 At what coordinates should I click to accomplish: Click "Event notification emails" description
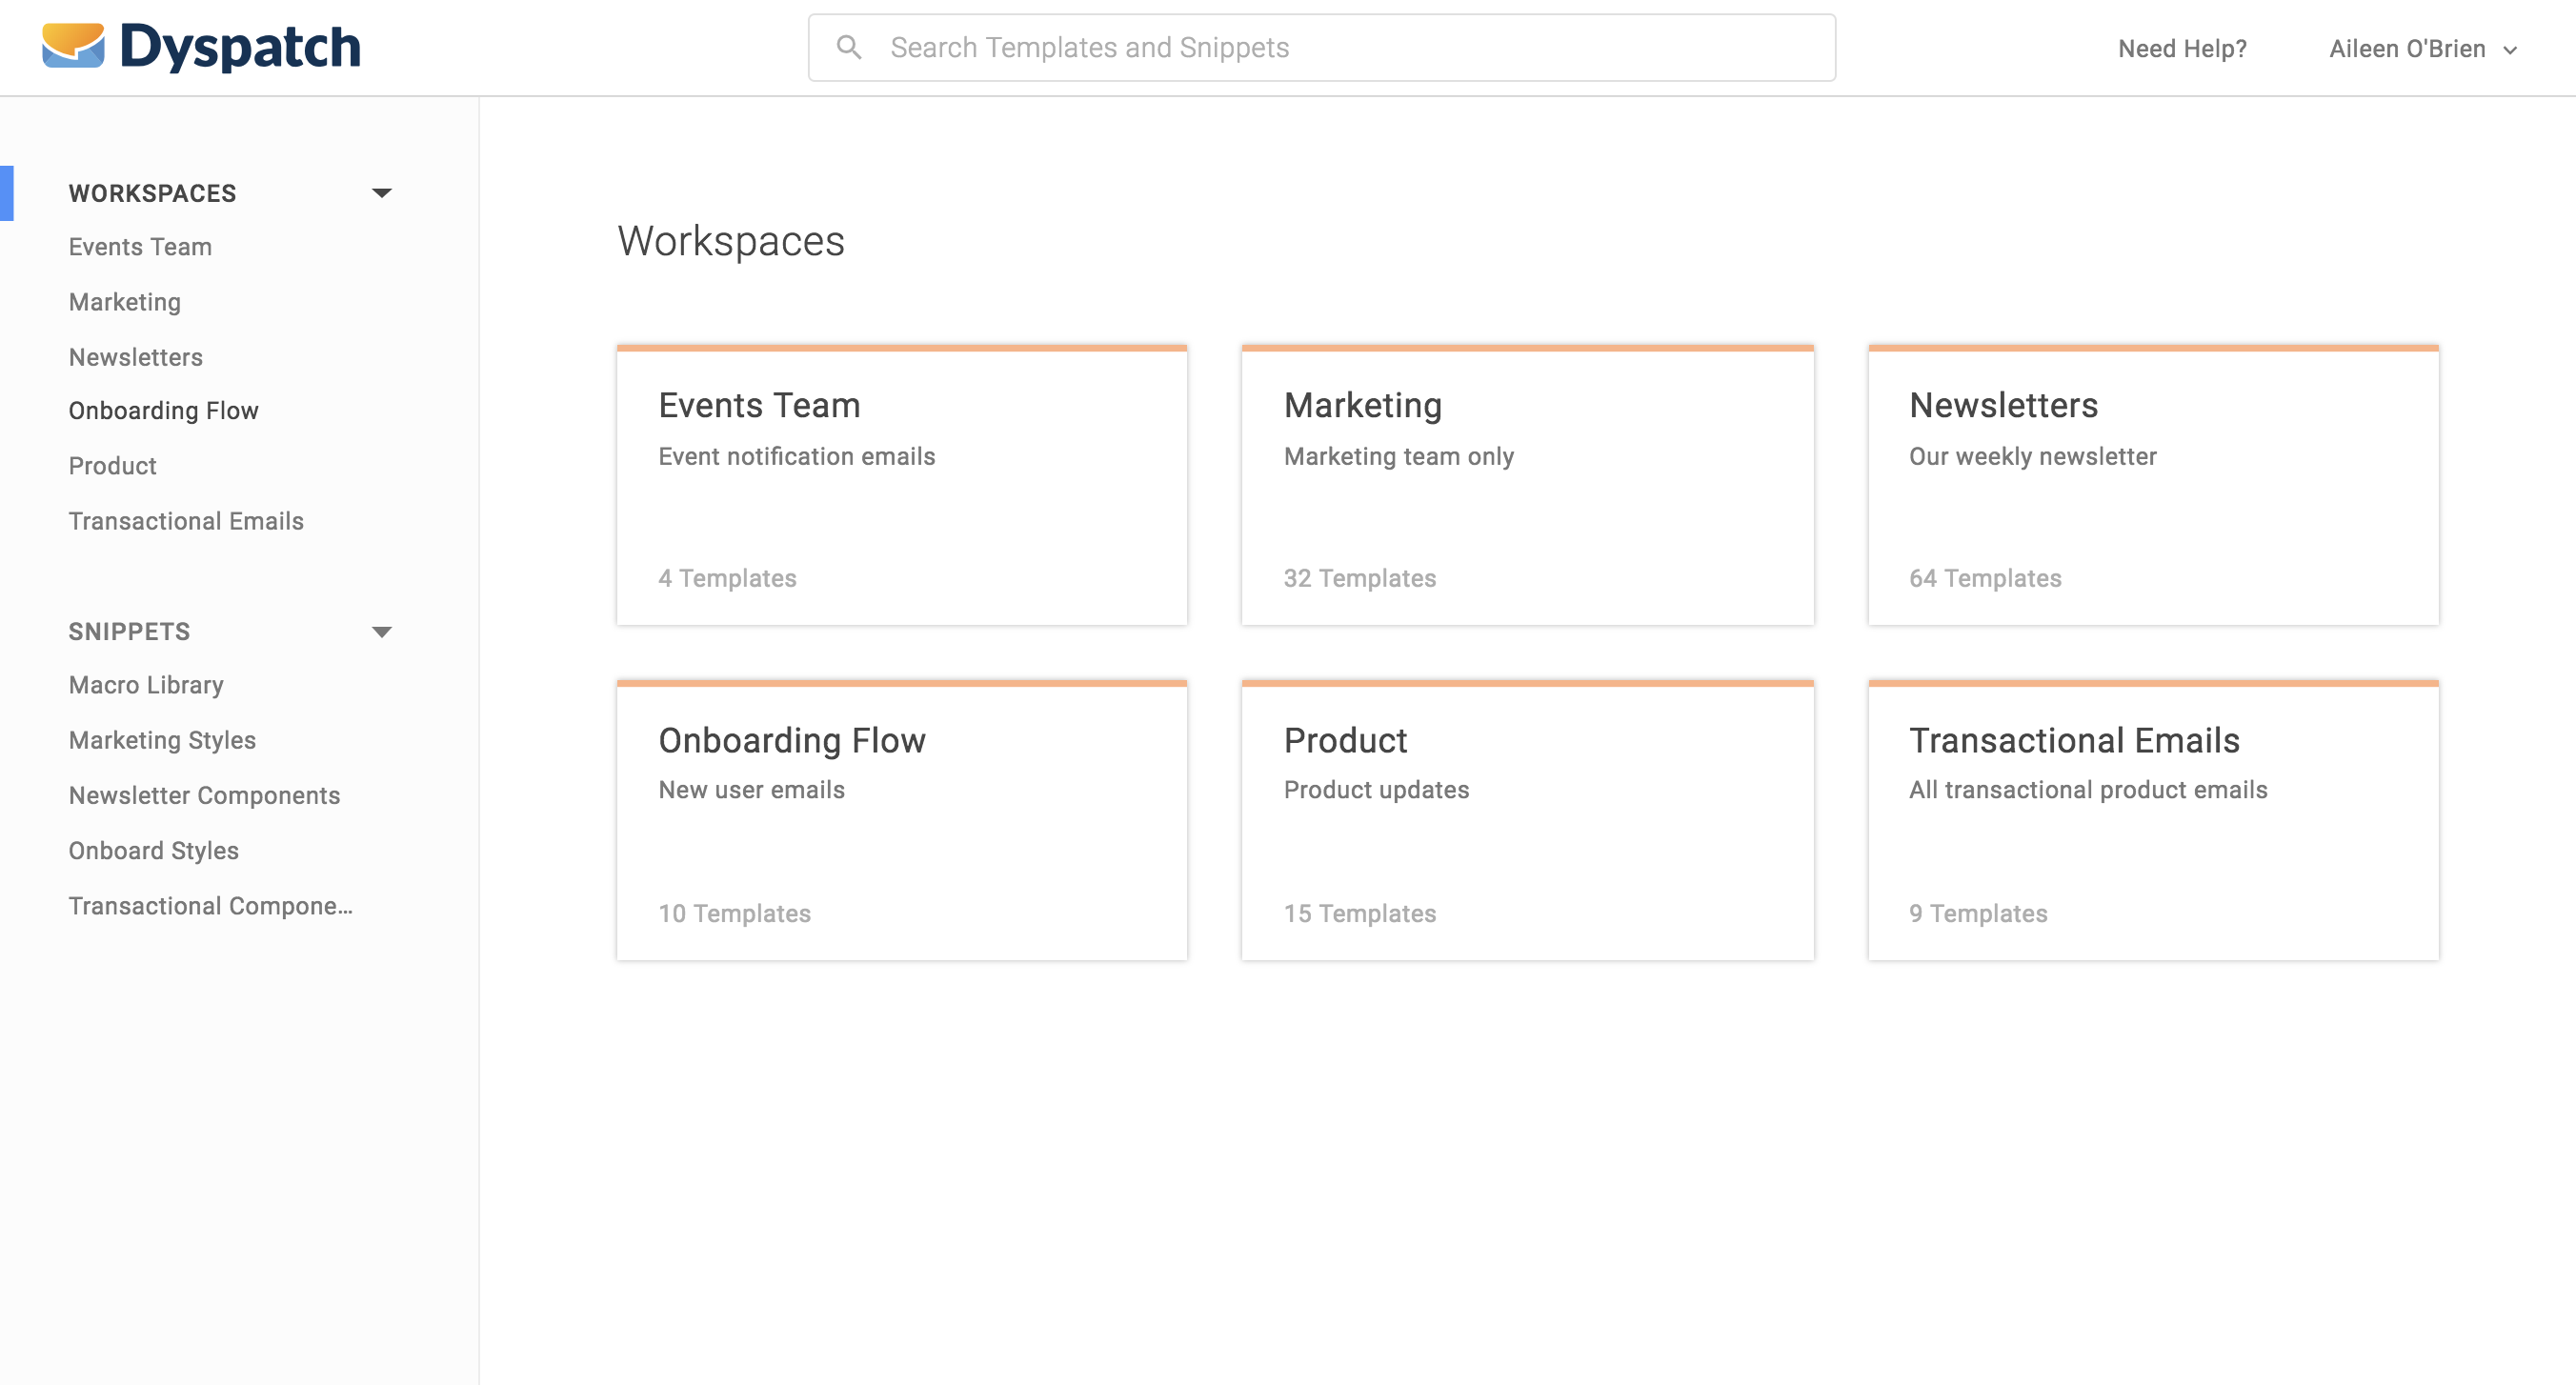pyautogui.click(x=796, y=456)
